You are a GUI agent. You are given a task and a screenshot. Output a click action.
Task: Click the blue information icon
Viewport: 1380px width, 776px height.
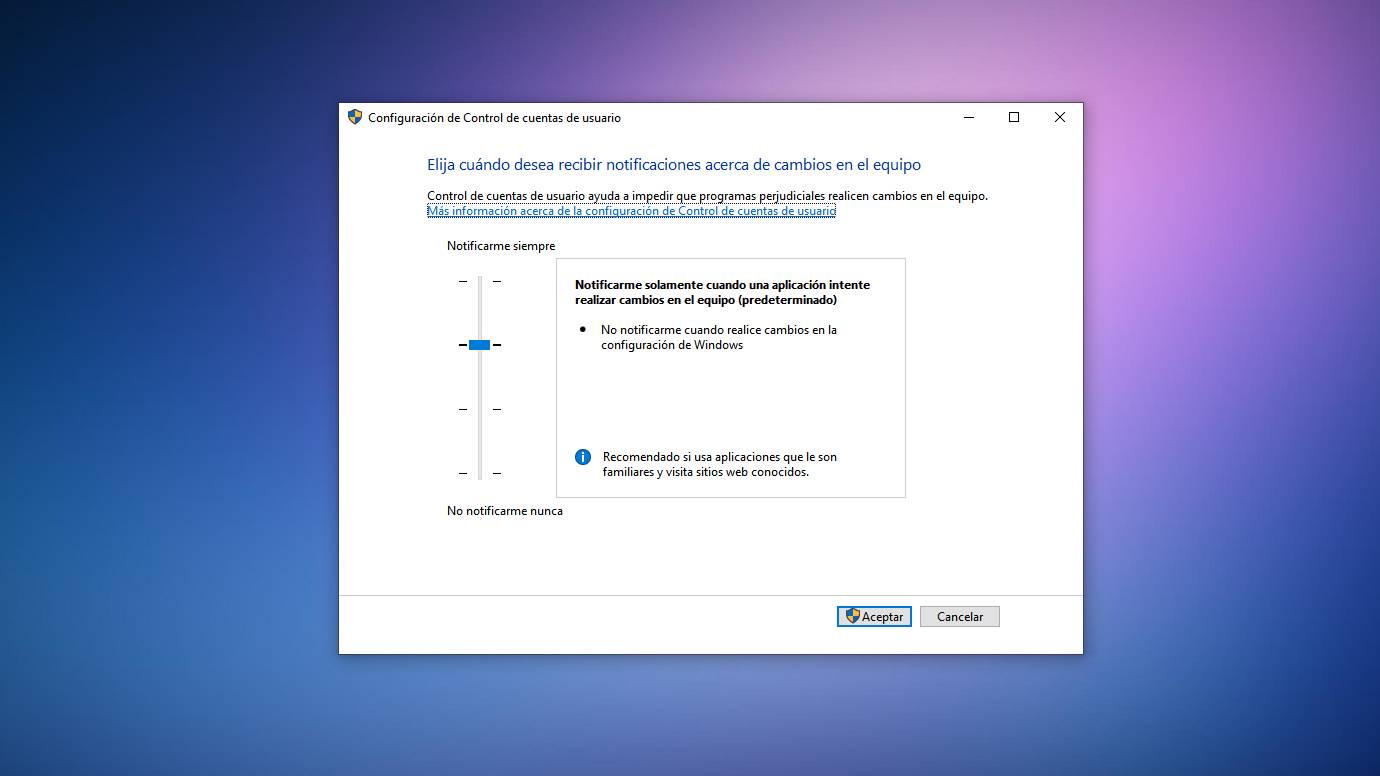(x=583, y=457)
